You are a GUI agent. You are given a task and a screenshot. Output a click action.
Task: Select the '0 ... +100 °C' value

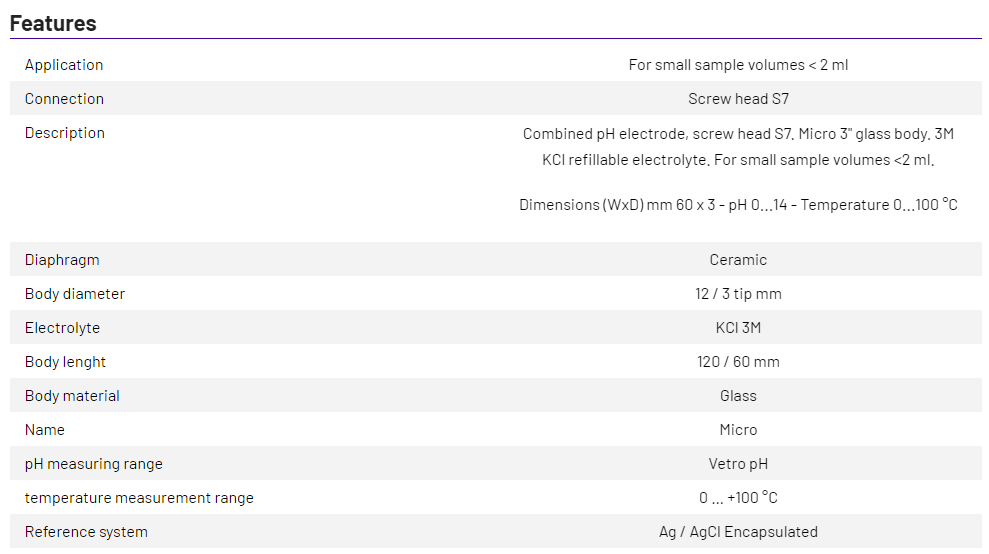point(738,498)
